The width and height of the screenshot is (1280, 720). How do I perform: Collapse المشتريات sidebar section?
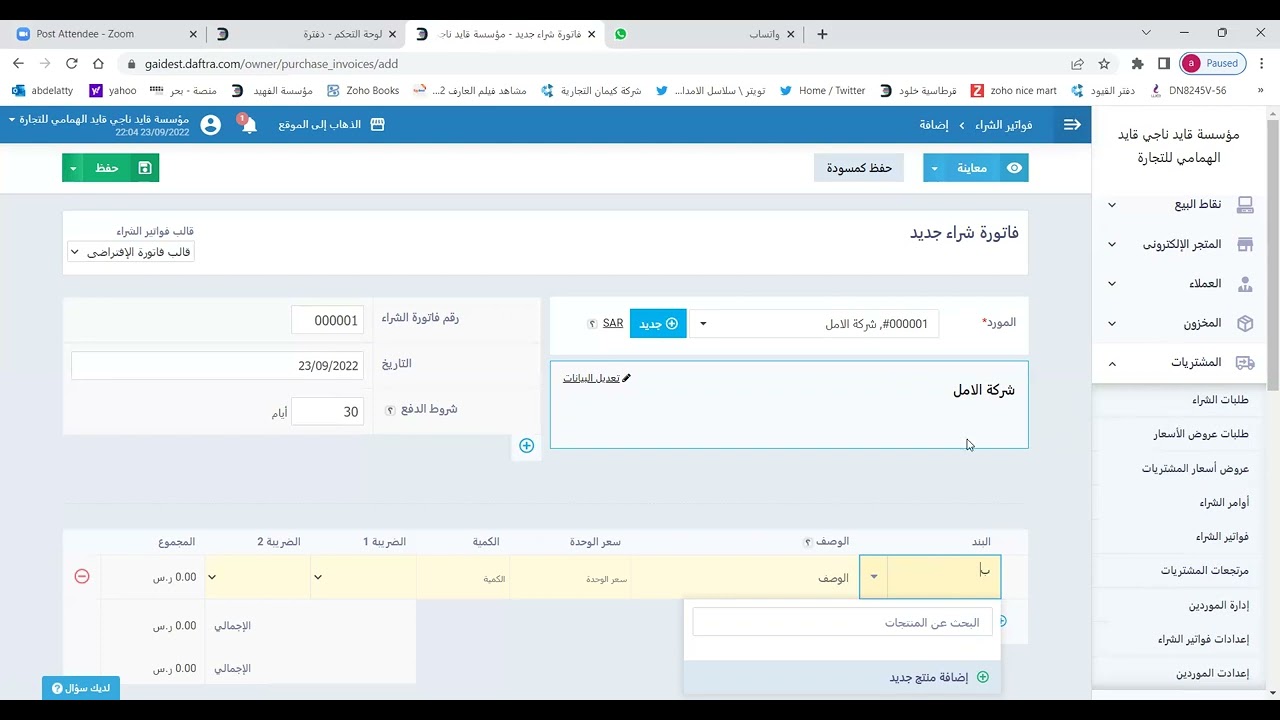coord(1180,362)
